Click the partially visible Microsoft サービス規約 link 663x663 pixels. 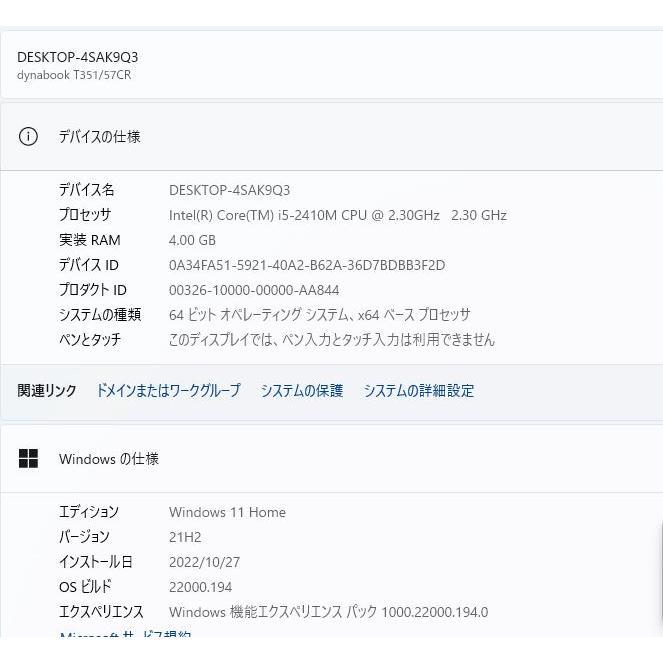pyautogui.click(x=125, y=635)
